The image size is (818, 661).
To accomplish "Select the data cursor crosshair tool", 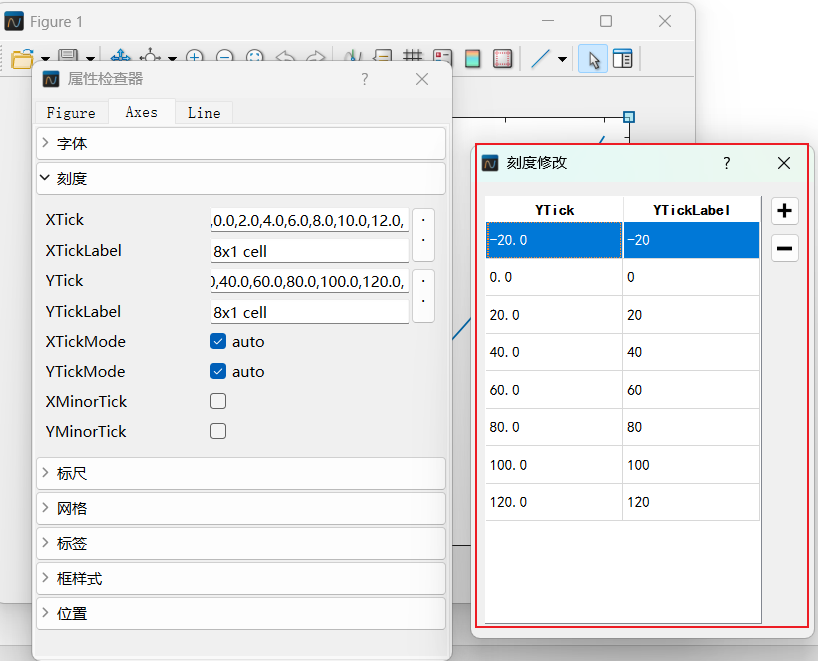I will 150,55.
